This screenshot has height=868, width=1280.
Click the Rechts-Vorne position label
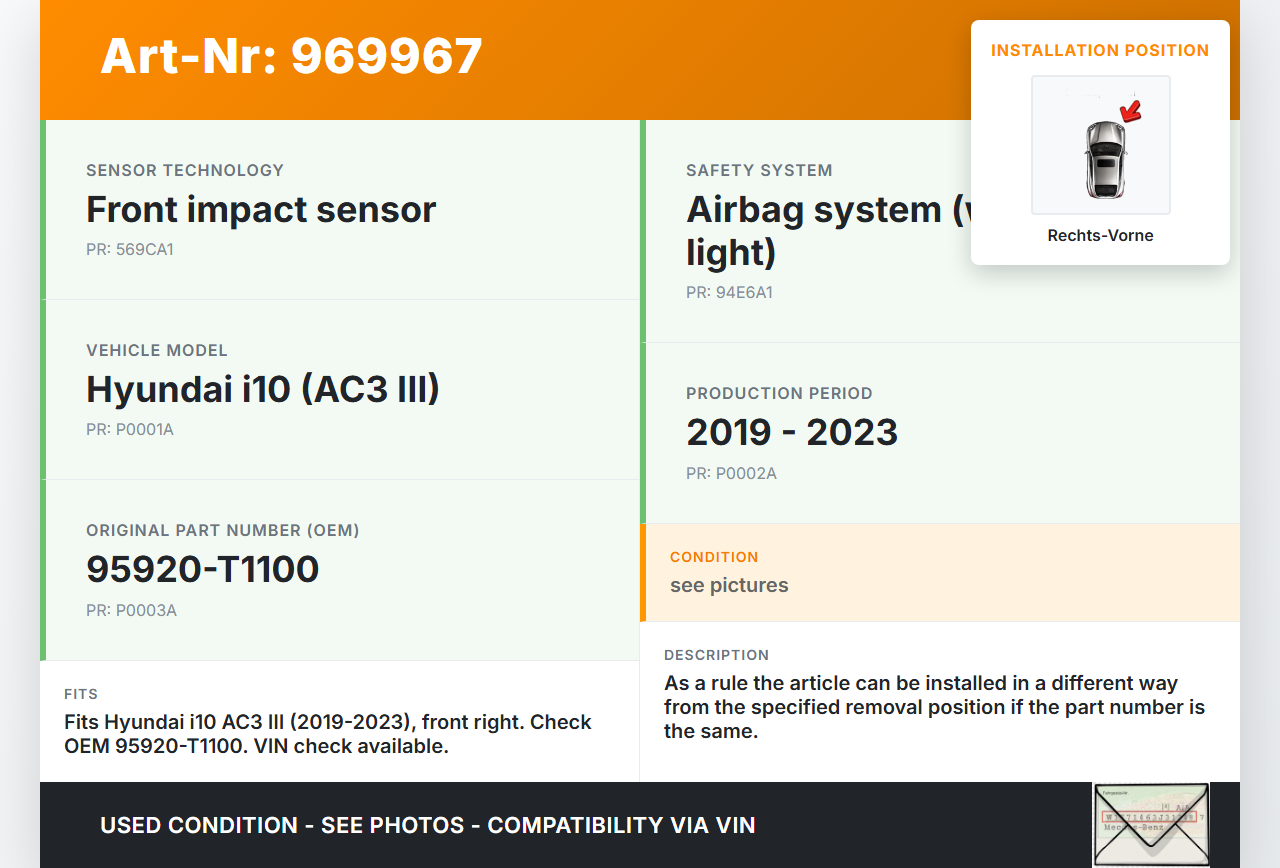click(x=1100, y=236)
